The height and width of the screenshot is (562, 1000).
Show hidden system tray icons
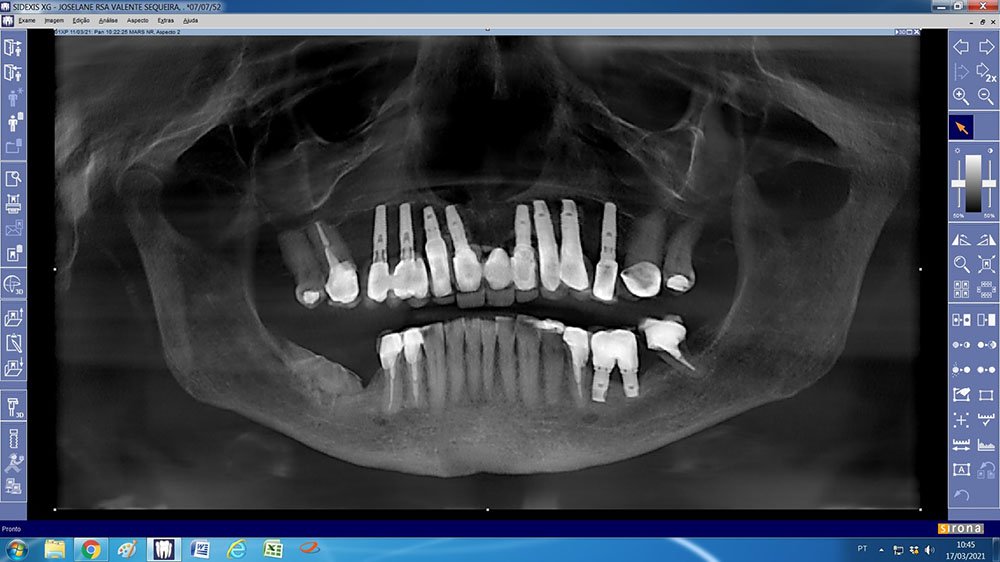pyautogui.click(x=881, y=550)
